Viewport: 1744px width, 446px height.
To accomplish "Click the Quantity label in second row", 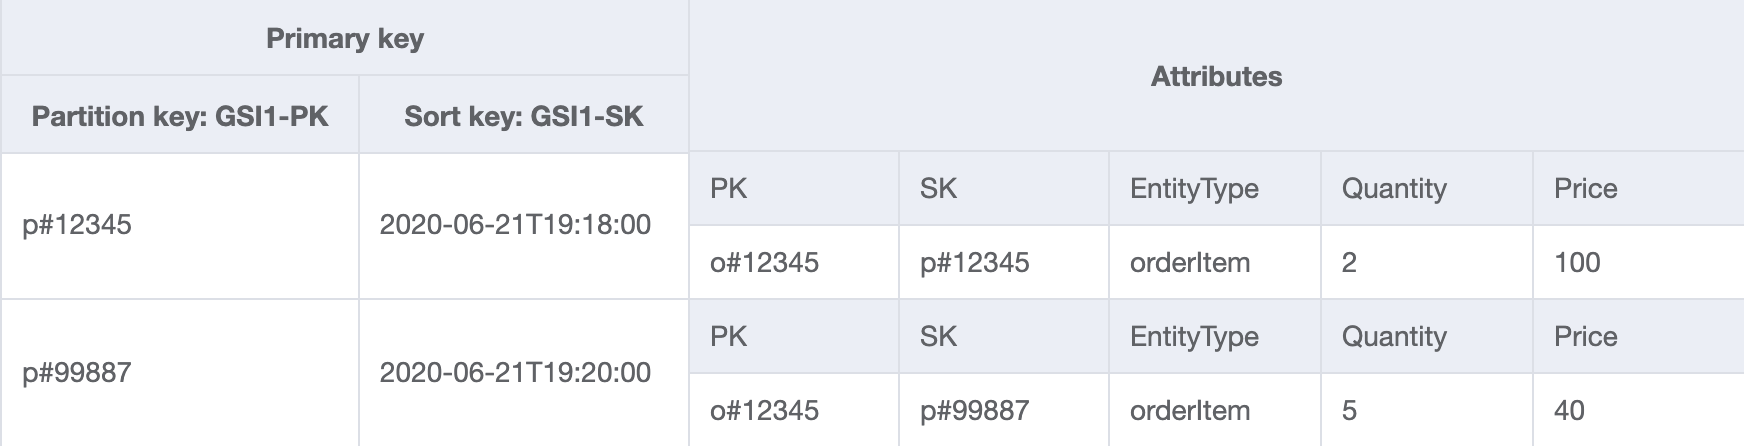I will click(x=1394, y=336).
